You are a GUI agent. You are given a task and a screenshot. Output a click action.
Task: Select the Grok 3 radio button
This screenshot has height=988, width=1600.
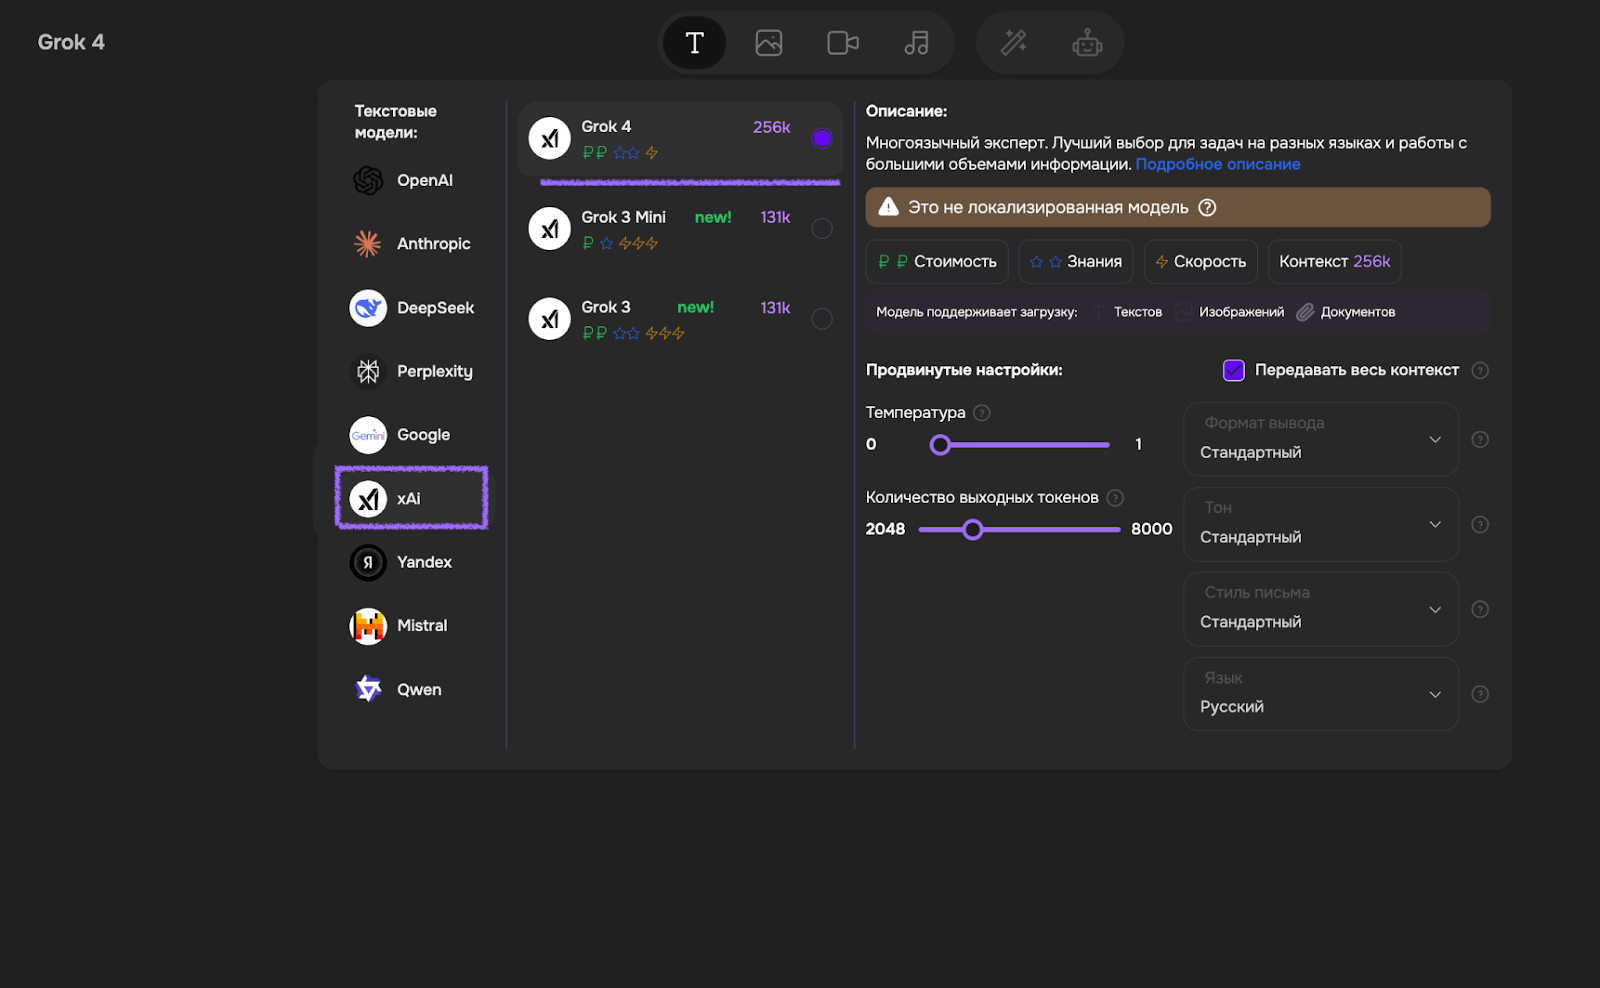click(822, 319)
